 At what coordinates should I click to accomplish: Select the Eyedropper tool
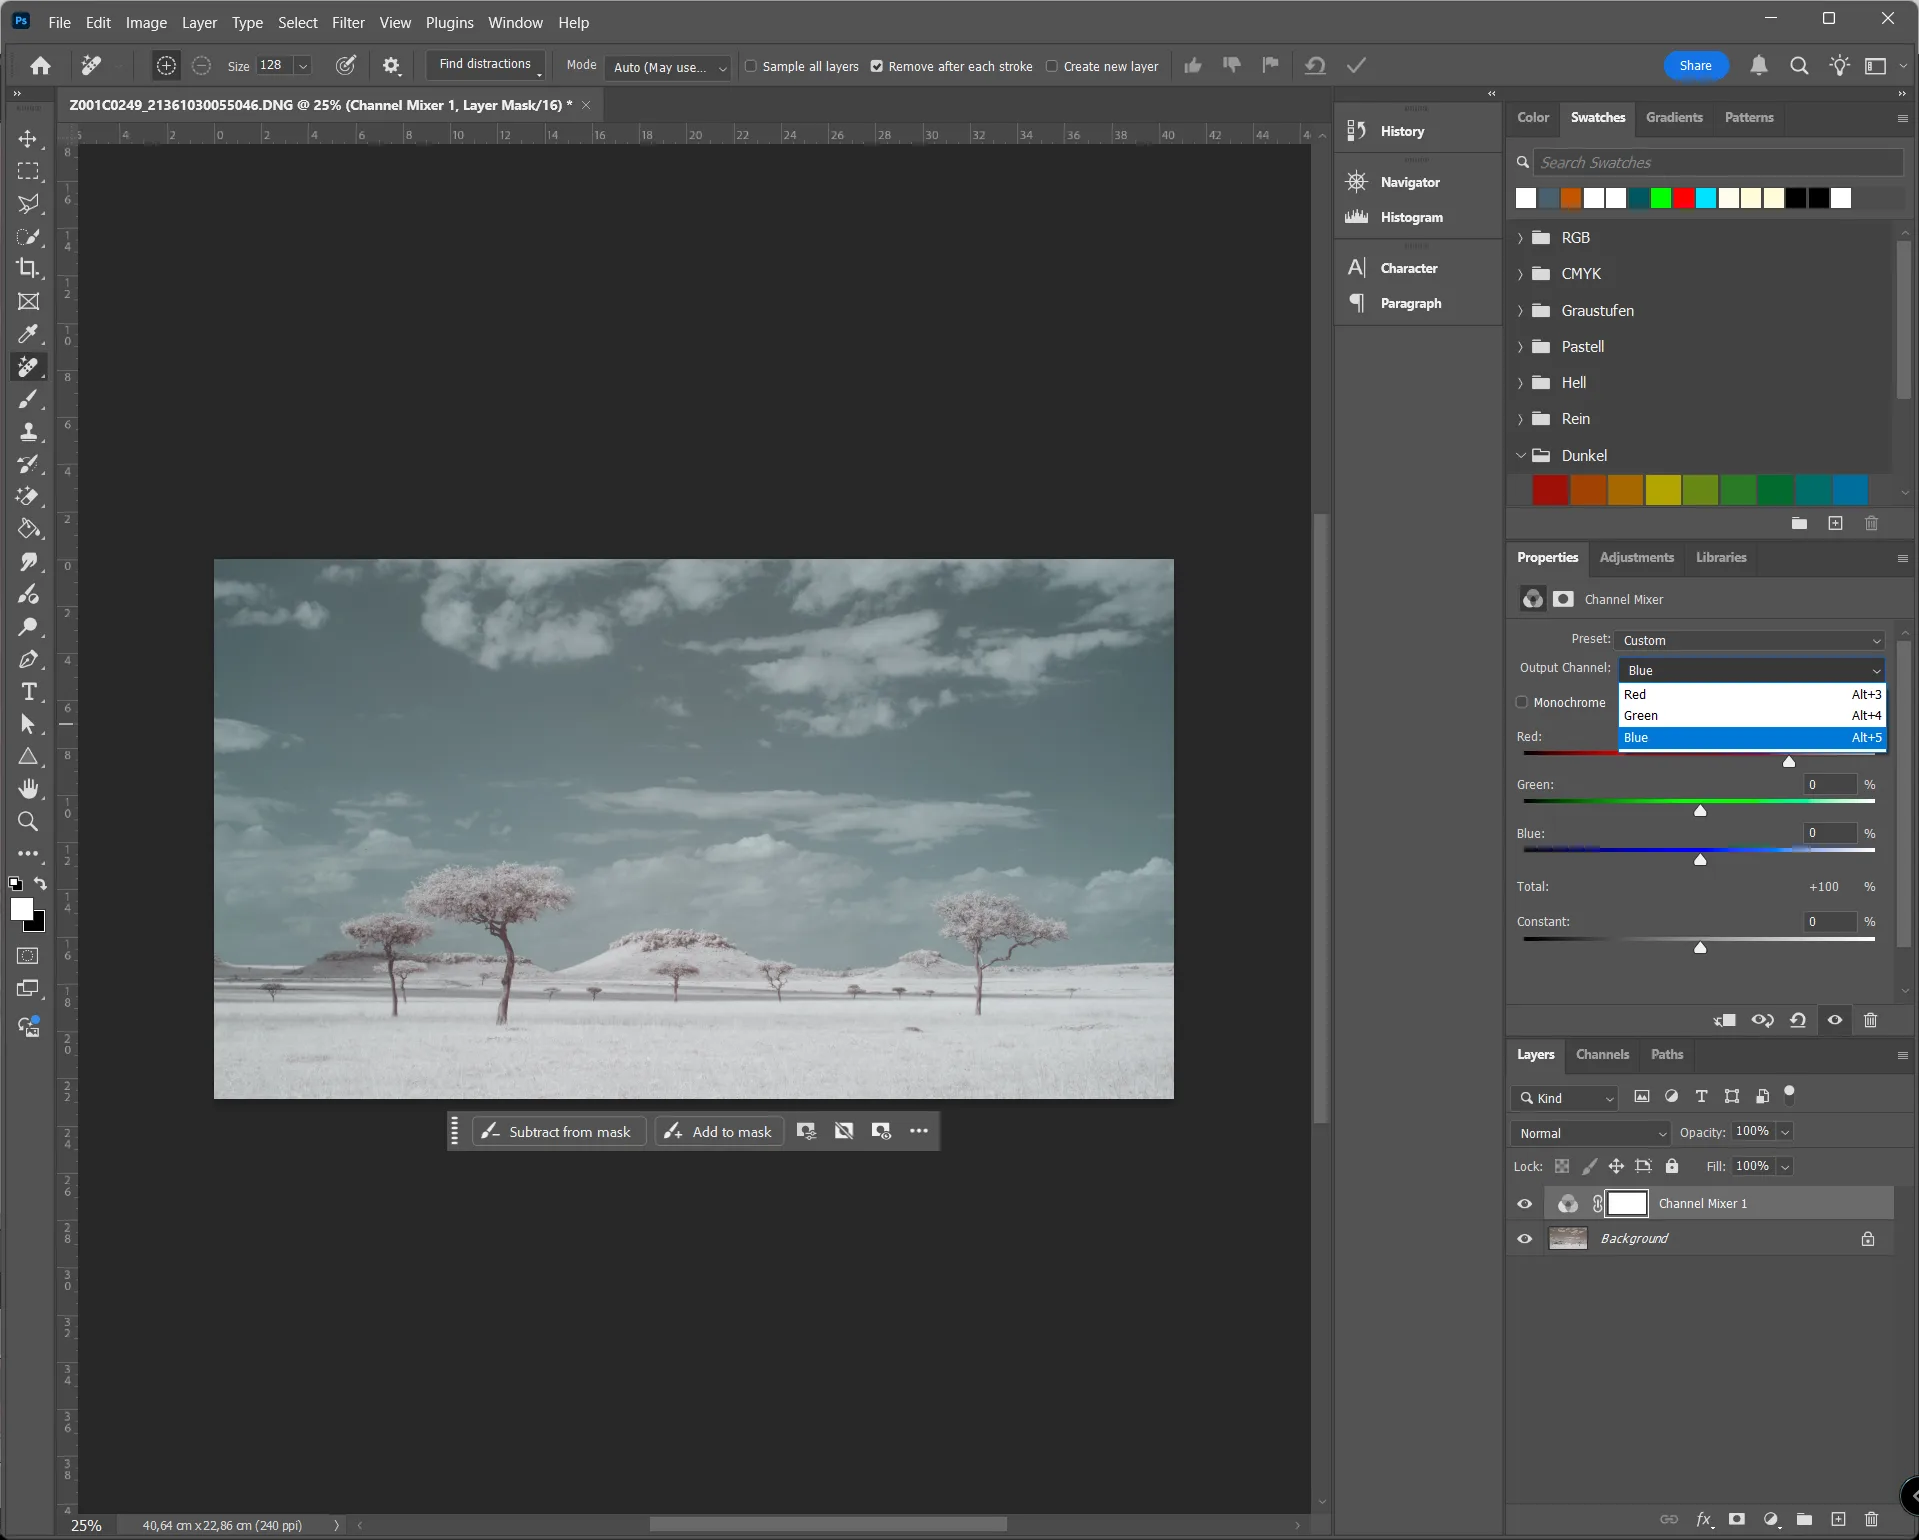(28, 334)
